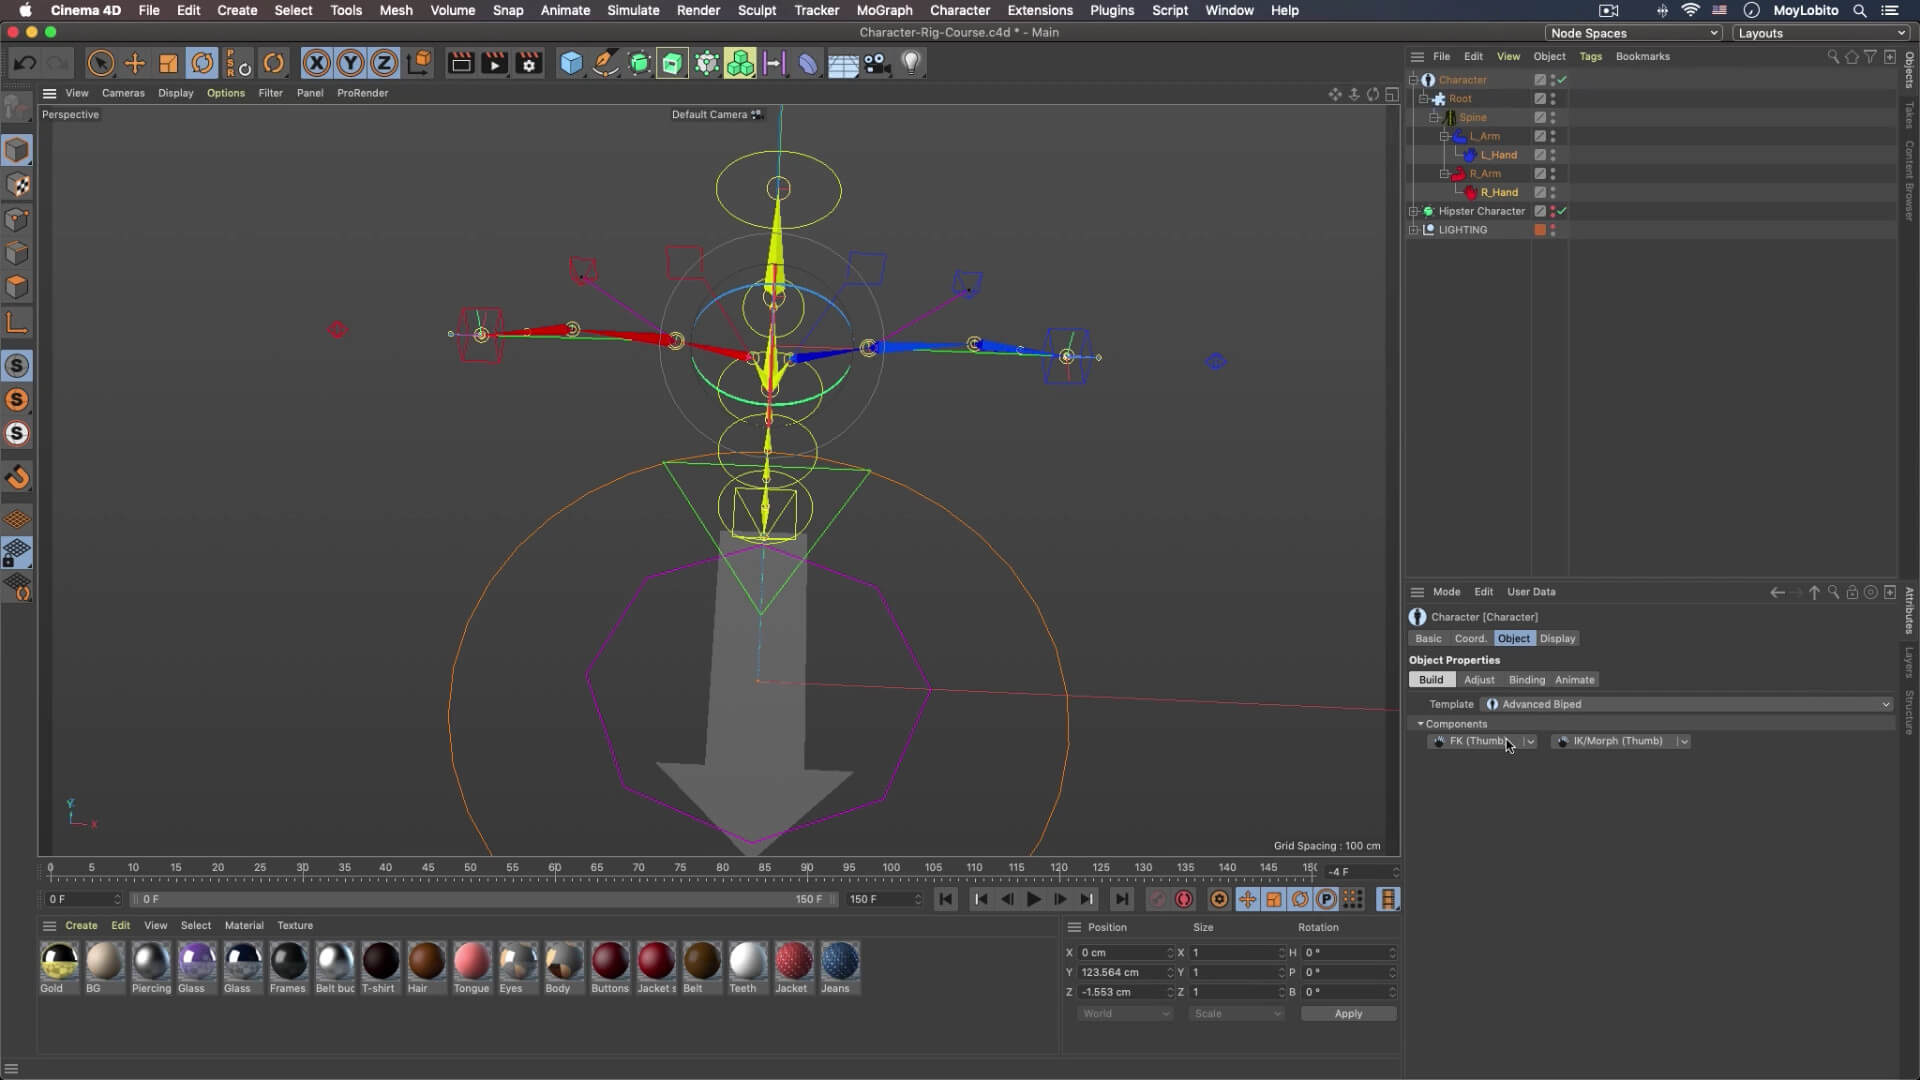
Task: Enable keyframe recording with the red record icon
Action: pyautogui.click(x=1183, y=899)
